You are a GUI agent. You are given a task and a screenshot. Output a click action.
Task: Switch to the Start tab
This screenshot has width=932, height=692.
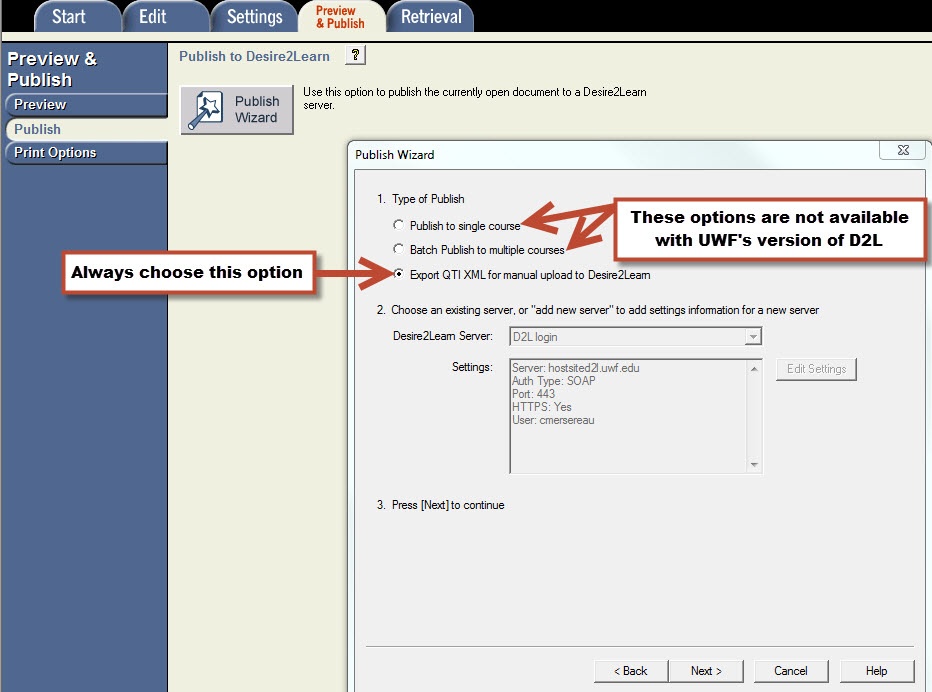[69, 16]
